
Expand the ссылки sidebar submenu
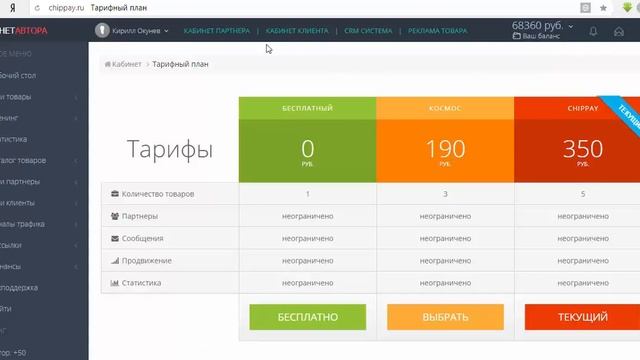pyautogui.click(x=76, y=245)
